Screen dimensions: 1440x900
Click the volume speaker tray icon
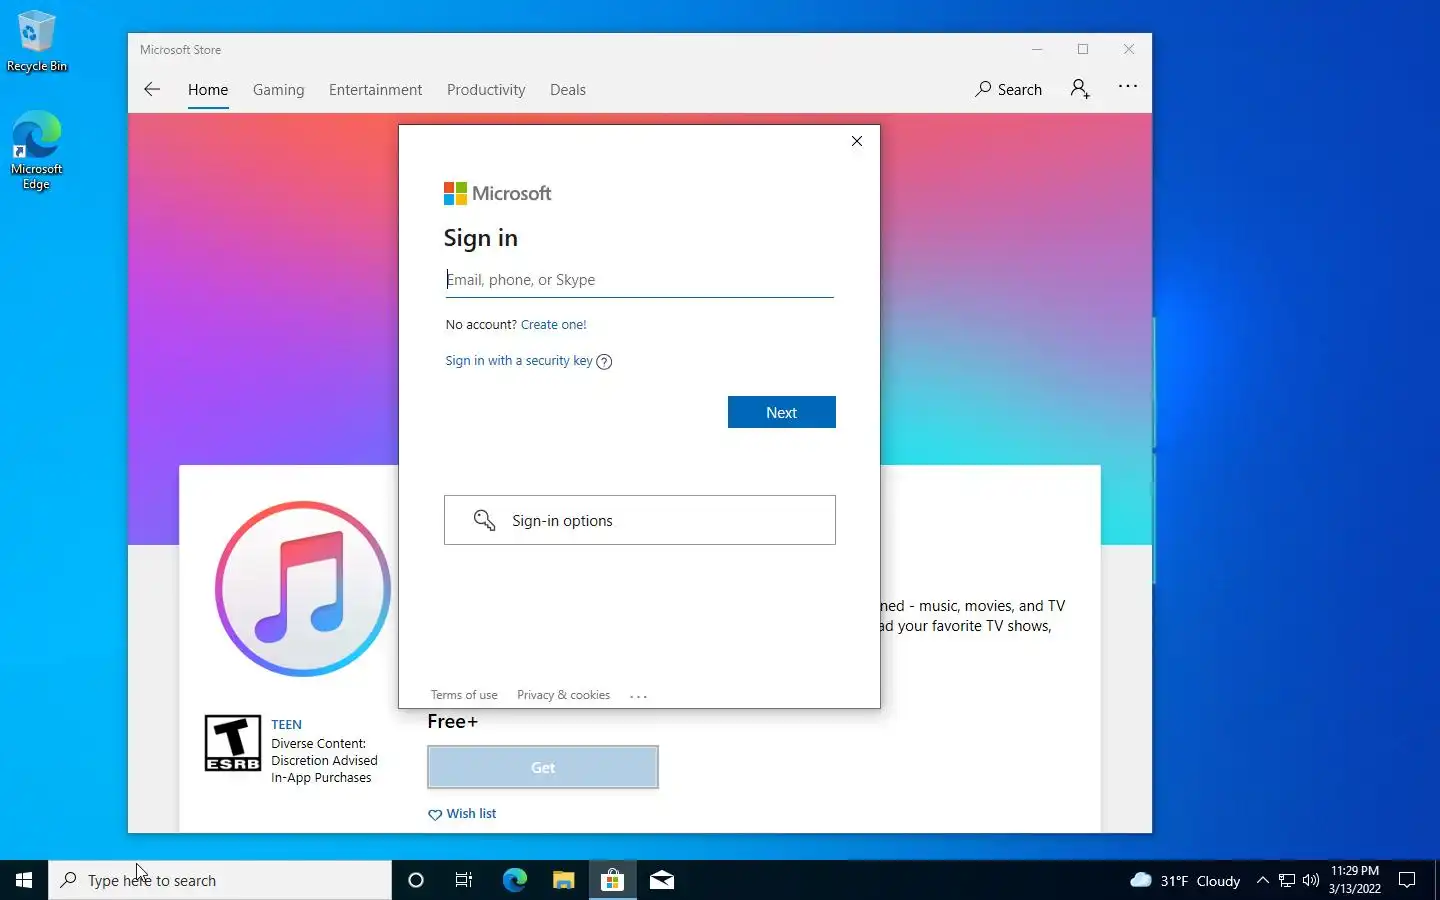coord(1311,880)
